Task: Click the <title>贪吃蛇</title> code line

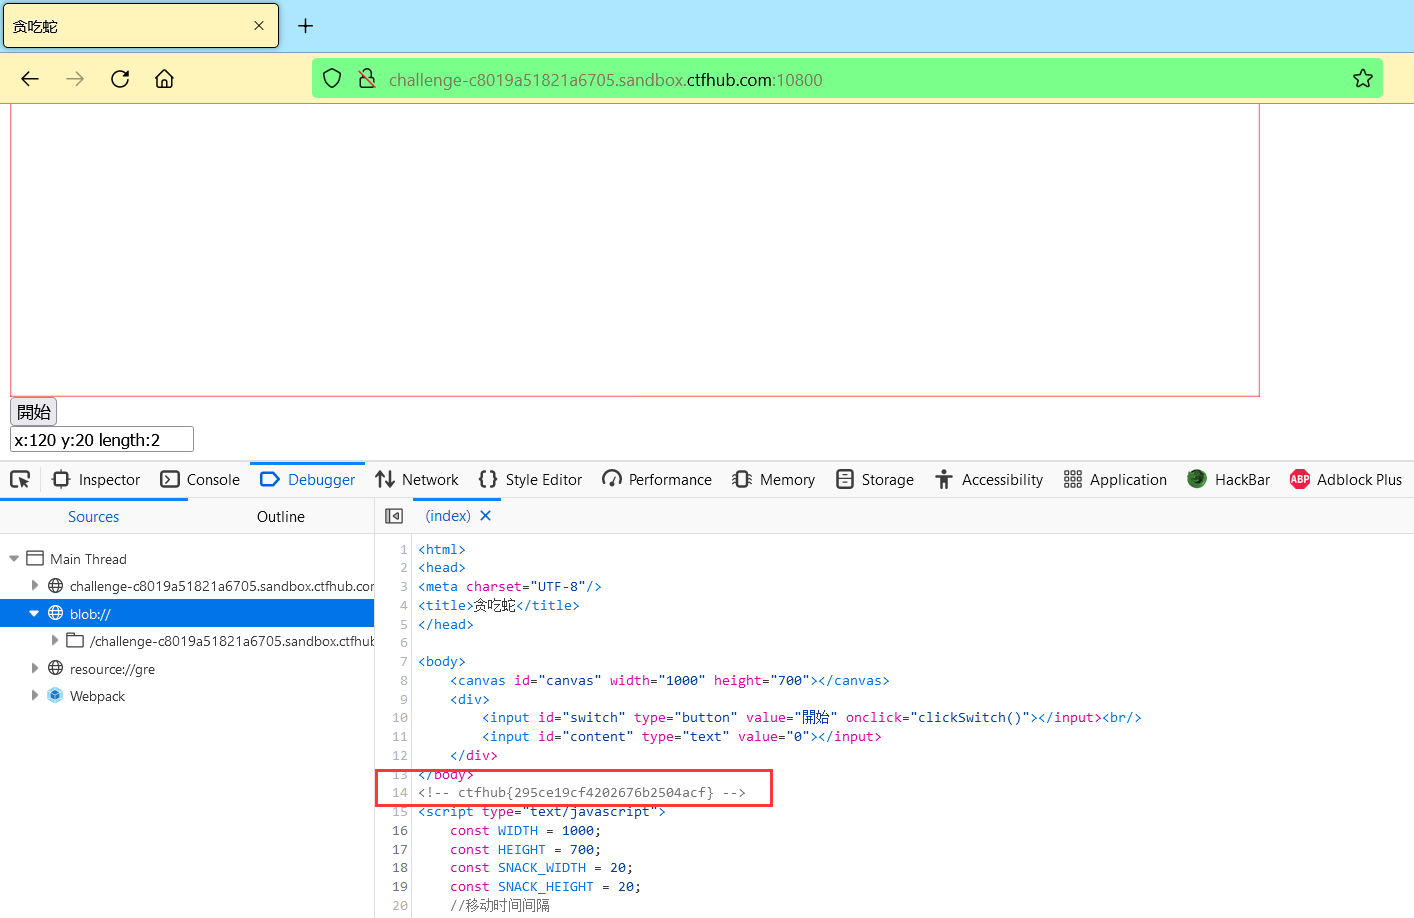Action: 499,606
